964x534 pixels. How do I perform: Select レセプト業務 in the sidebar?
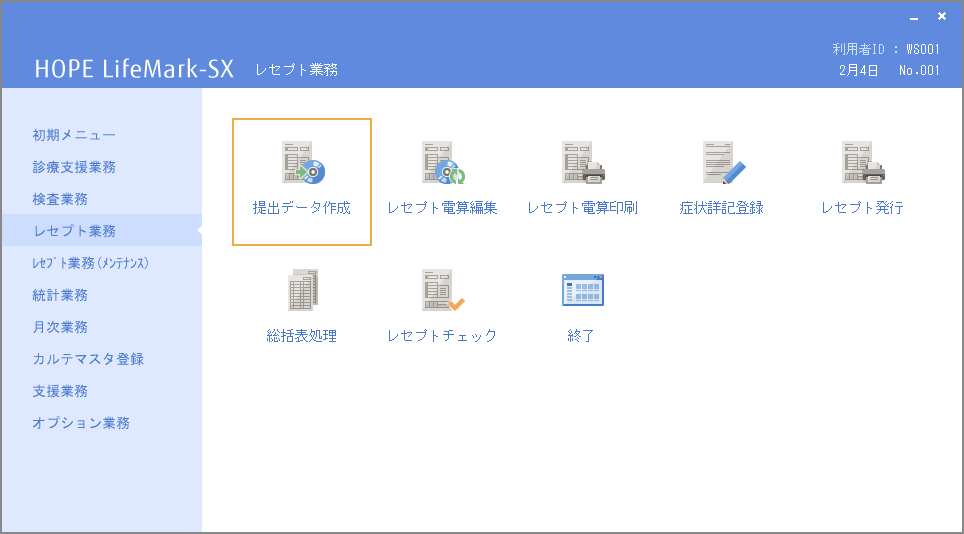pyautogui.click(x=102, y=230)
